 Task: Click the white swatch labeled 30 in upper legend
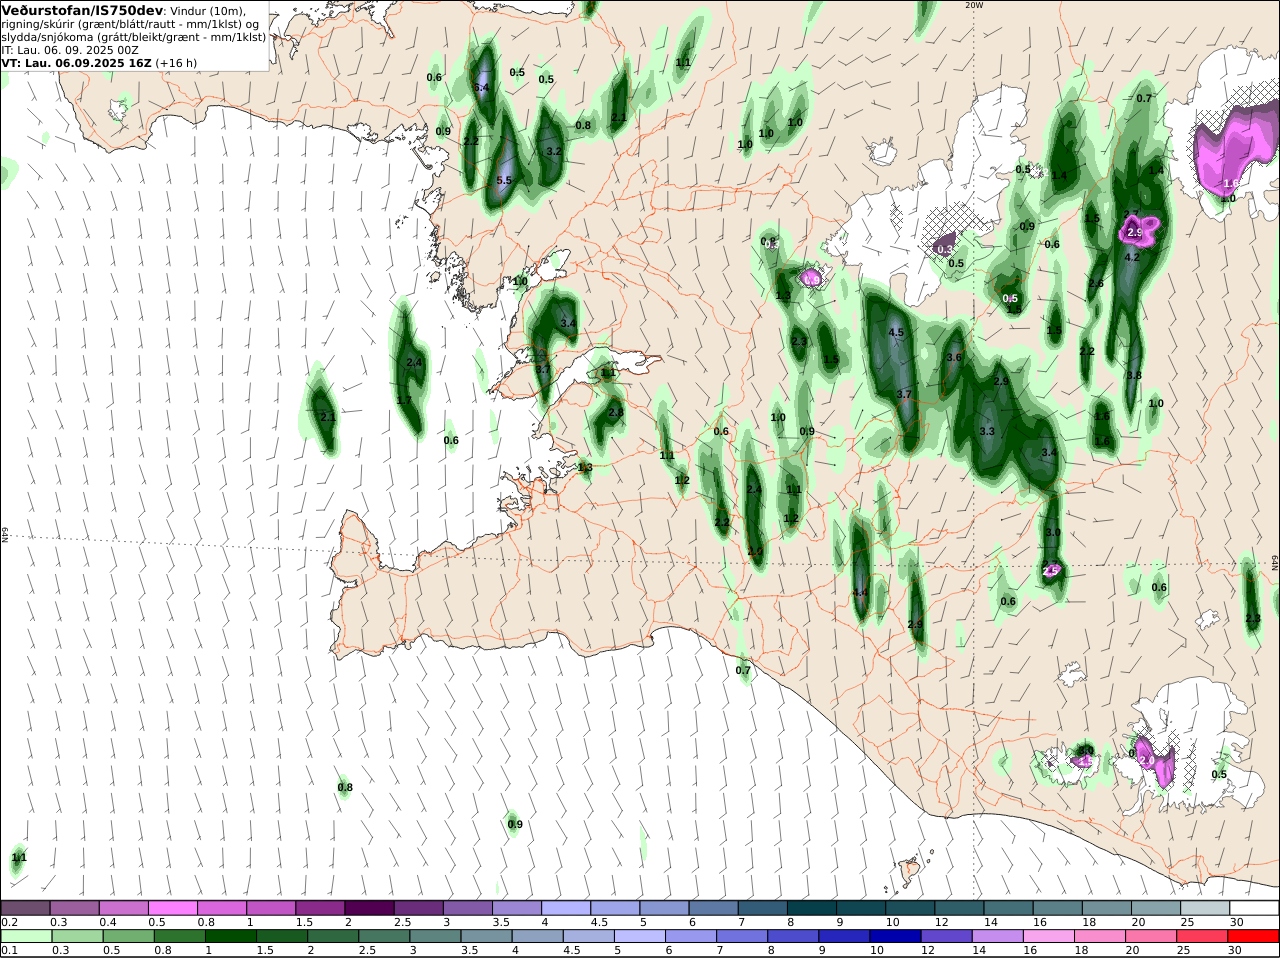tap(1253, 908)
